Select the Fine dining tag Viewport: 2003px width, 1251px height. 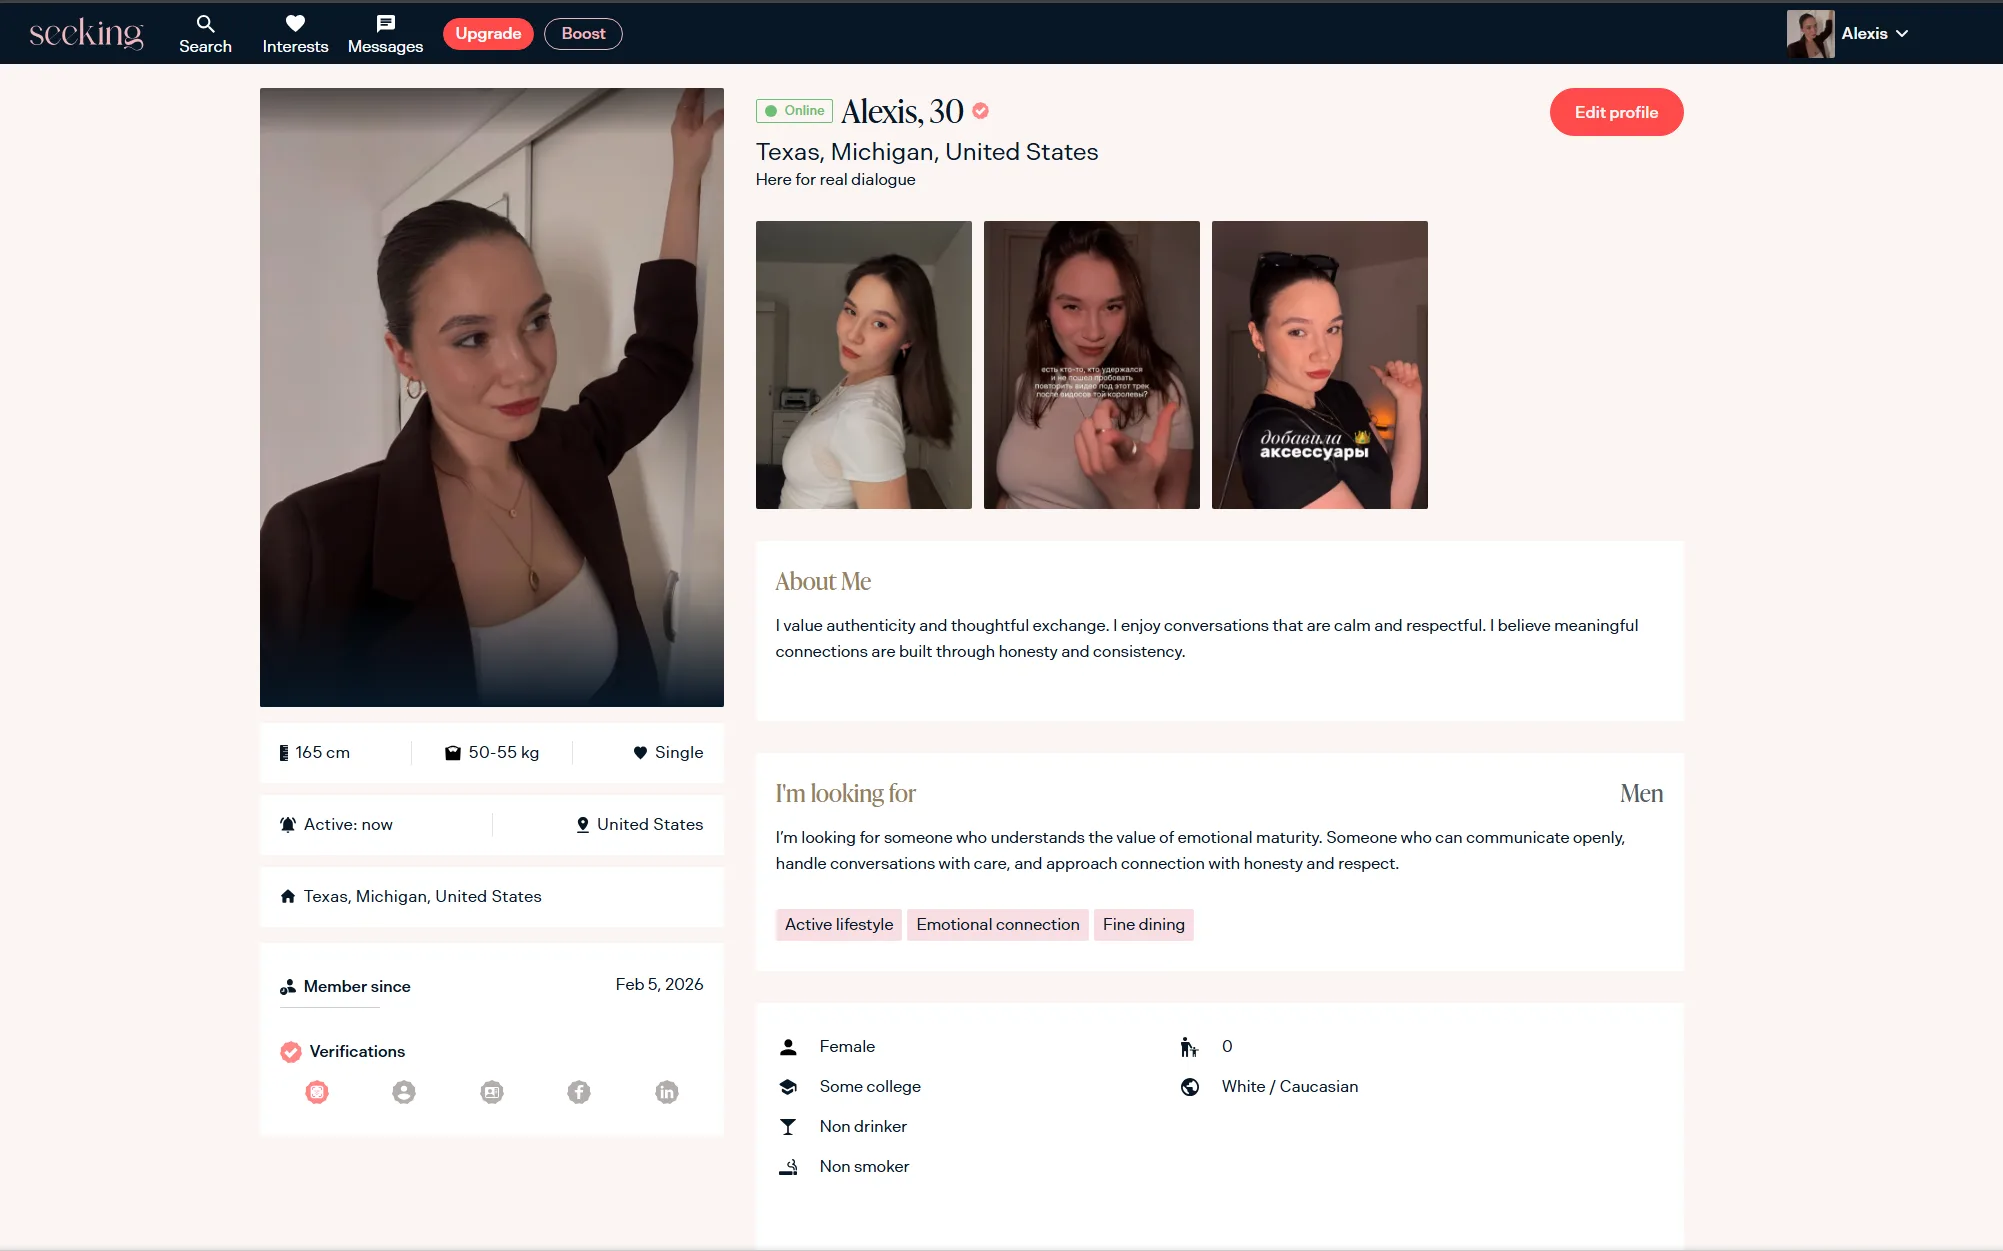(1143, 924)
